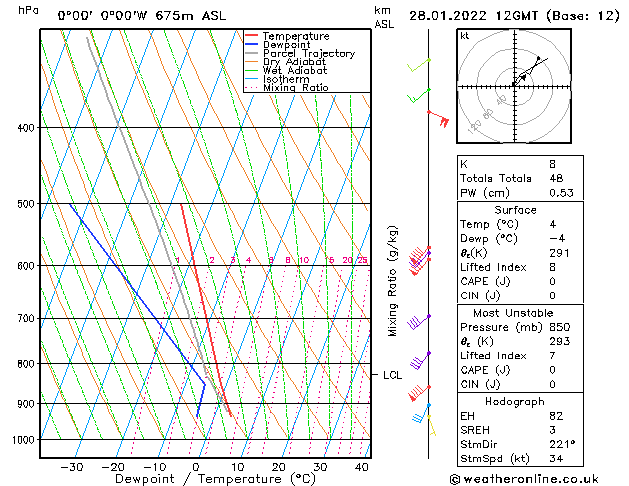This screenshot has width=629, height=486.
Task: Click the Totals Totals value 48
Action: tap(556, 178)
